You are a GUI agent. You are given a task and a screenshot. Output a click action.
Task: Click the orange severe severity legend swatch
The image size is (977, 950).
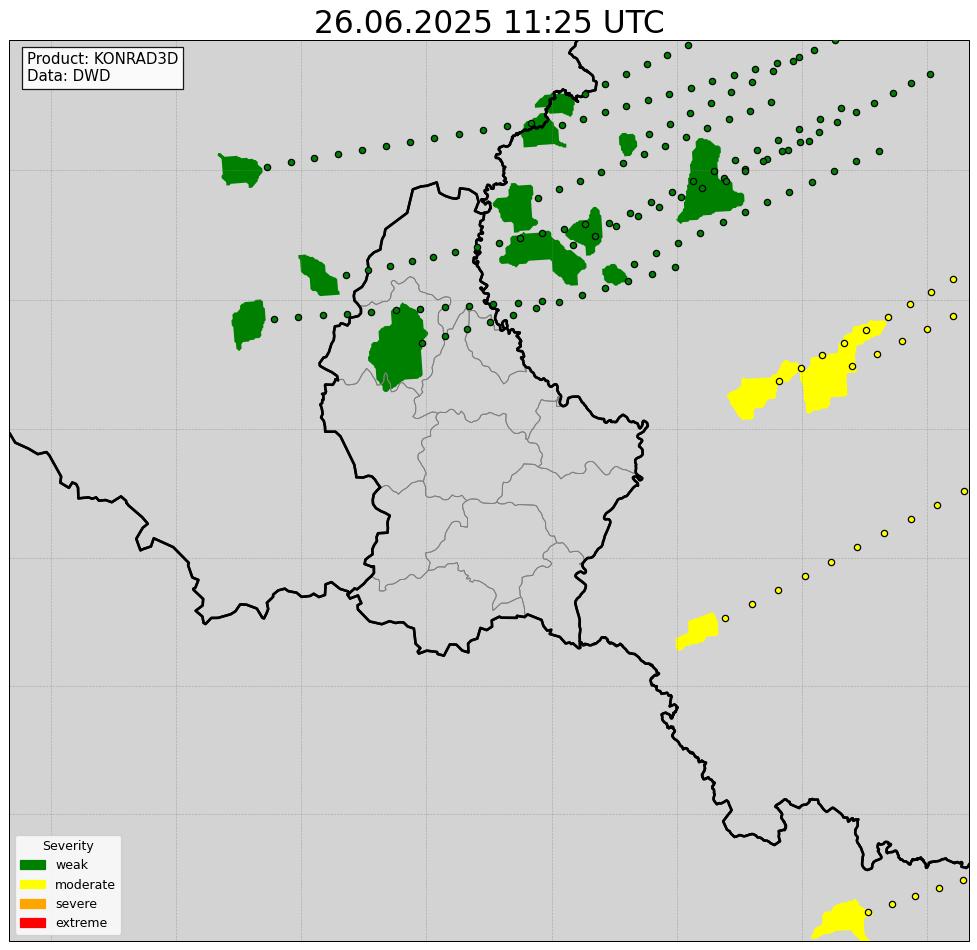[33, 903]
